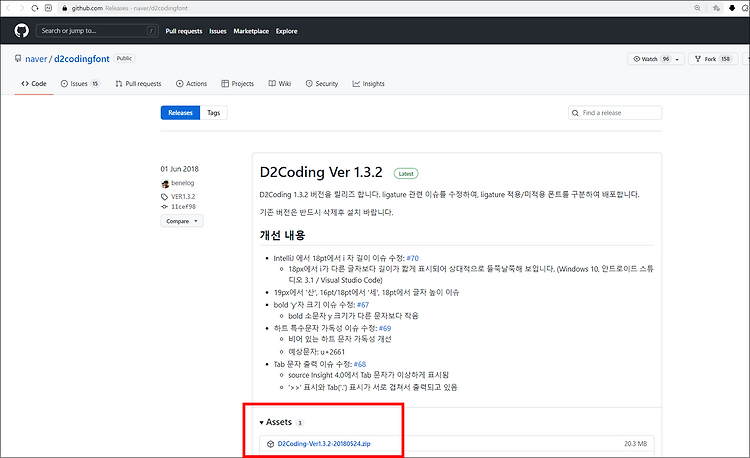Click the package icon beside the zip asset
This screenshot has height=458, width=750.
pos(270,444)
